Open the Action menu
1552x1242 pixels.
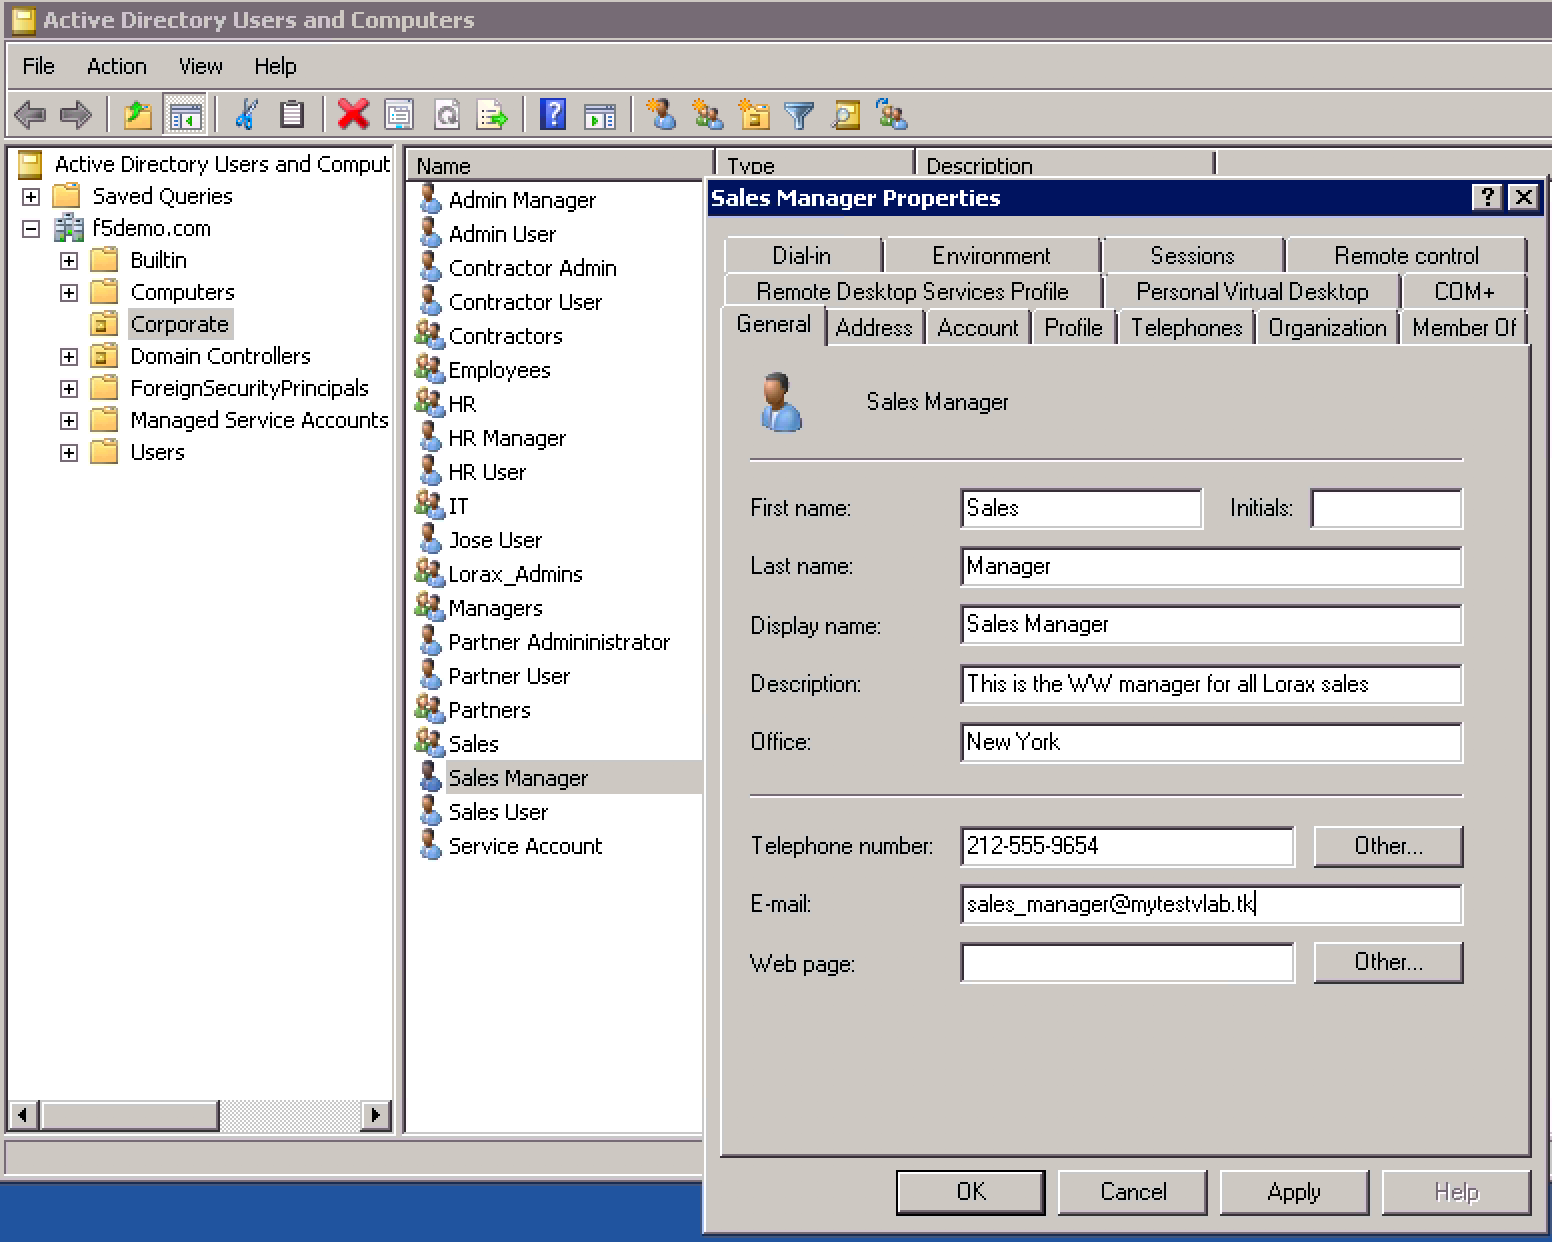[116, 66]
